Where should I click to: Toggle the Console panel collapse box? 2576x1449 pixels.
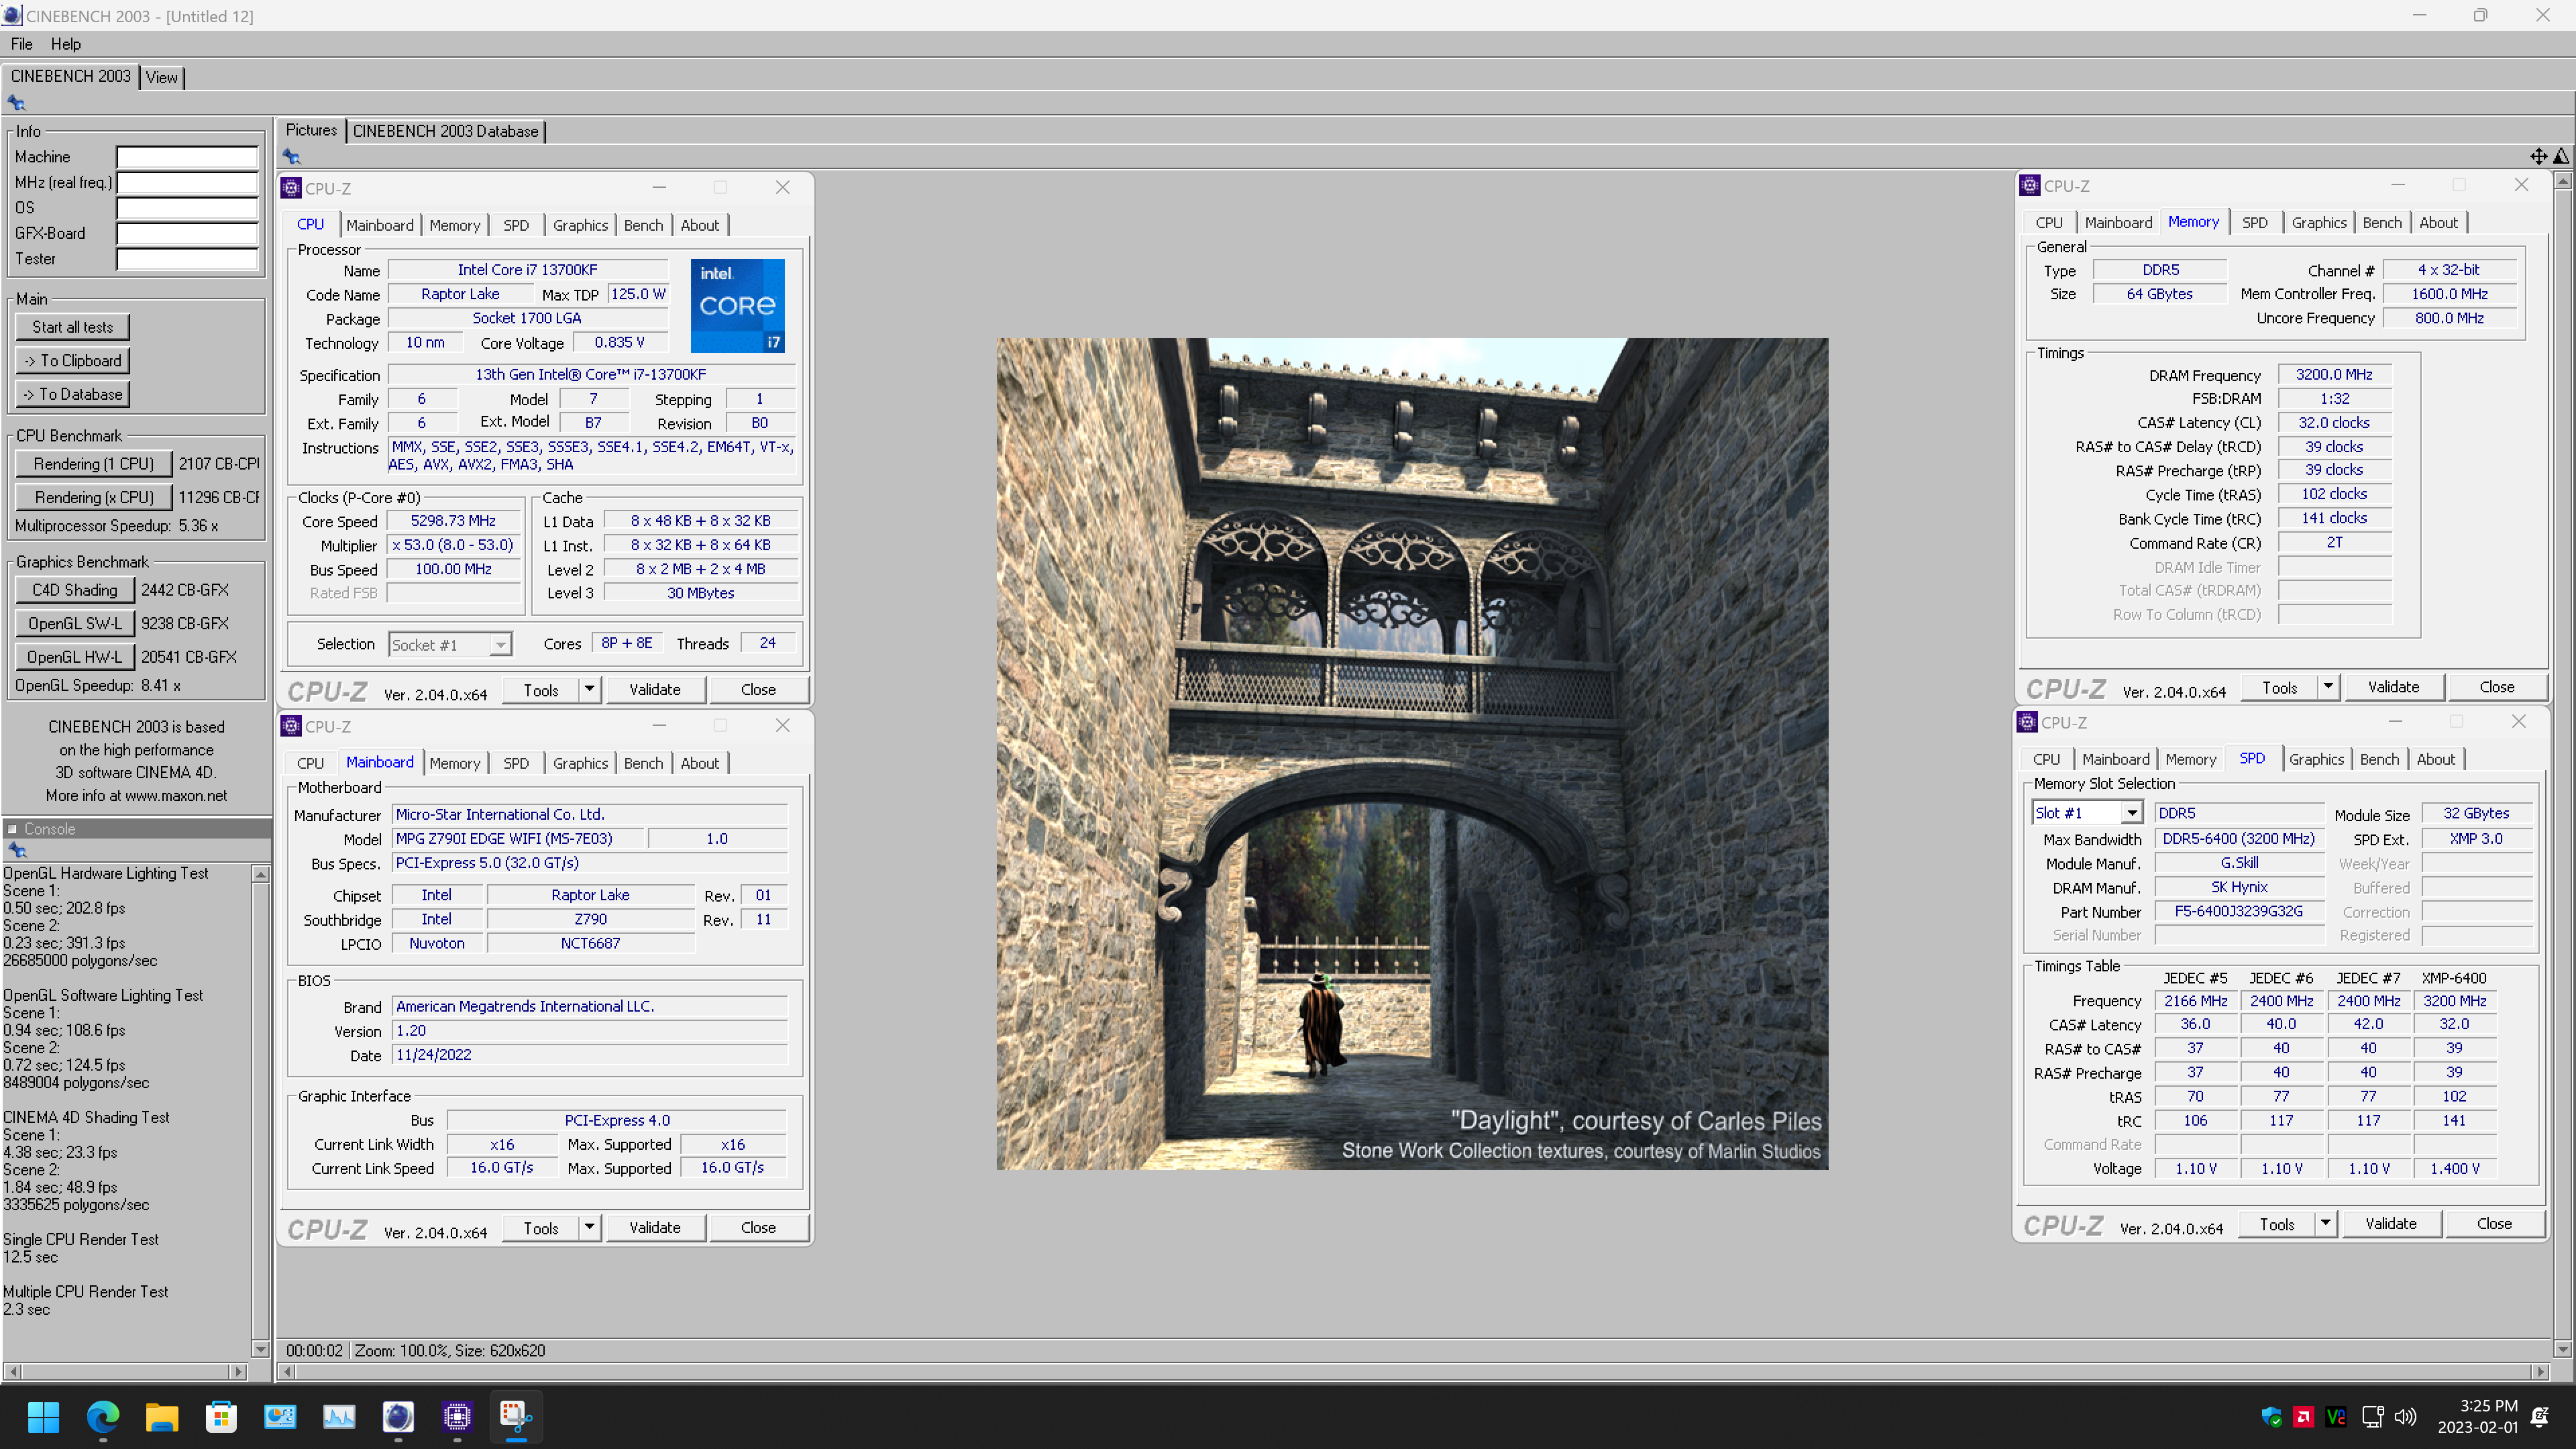(x=12, y=829)
